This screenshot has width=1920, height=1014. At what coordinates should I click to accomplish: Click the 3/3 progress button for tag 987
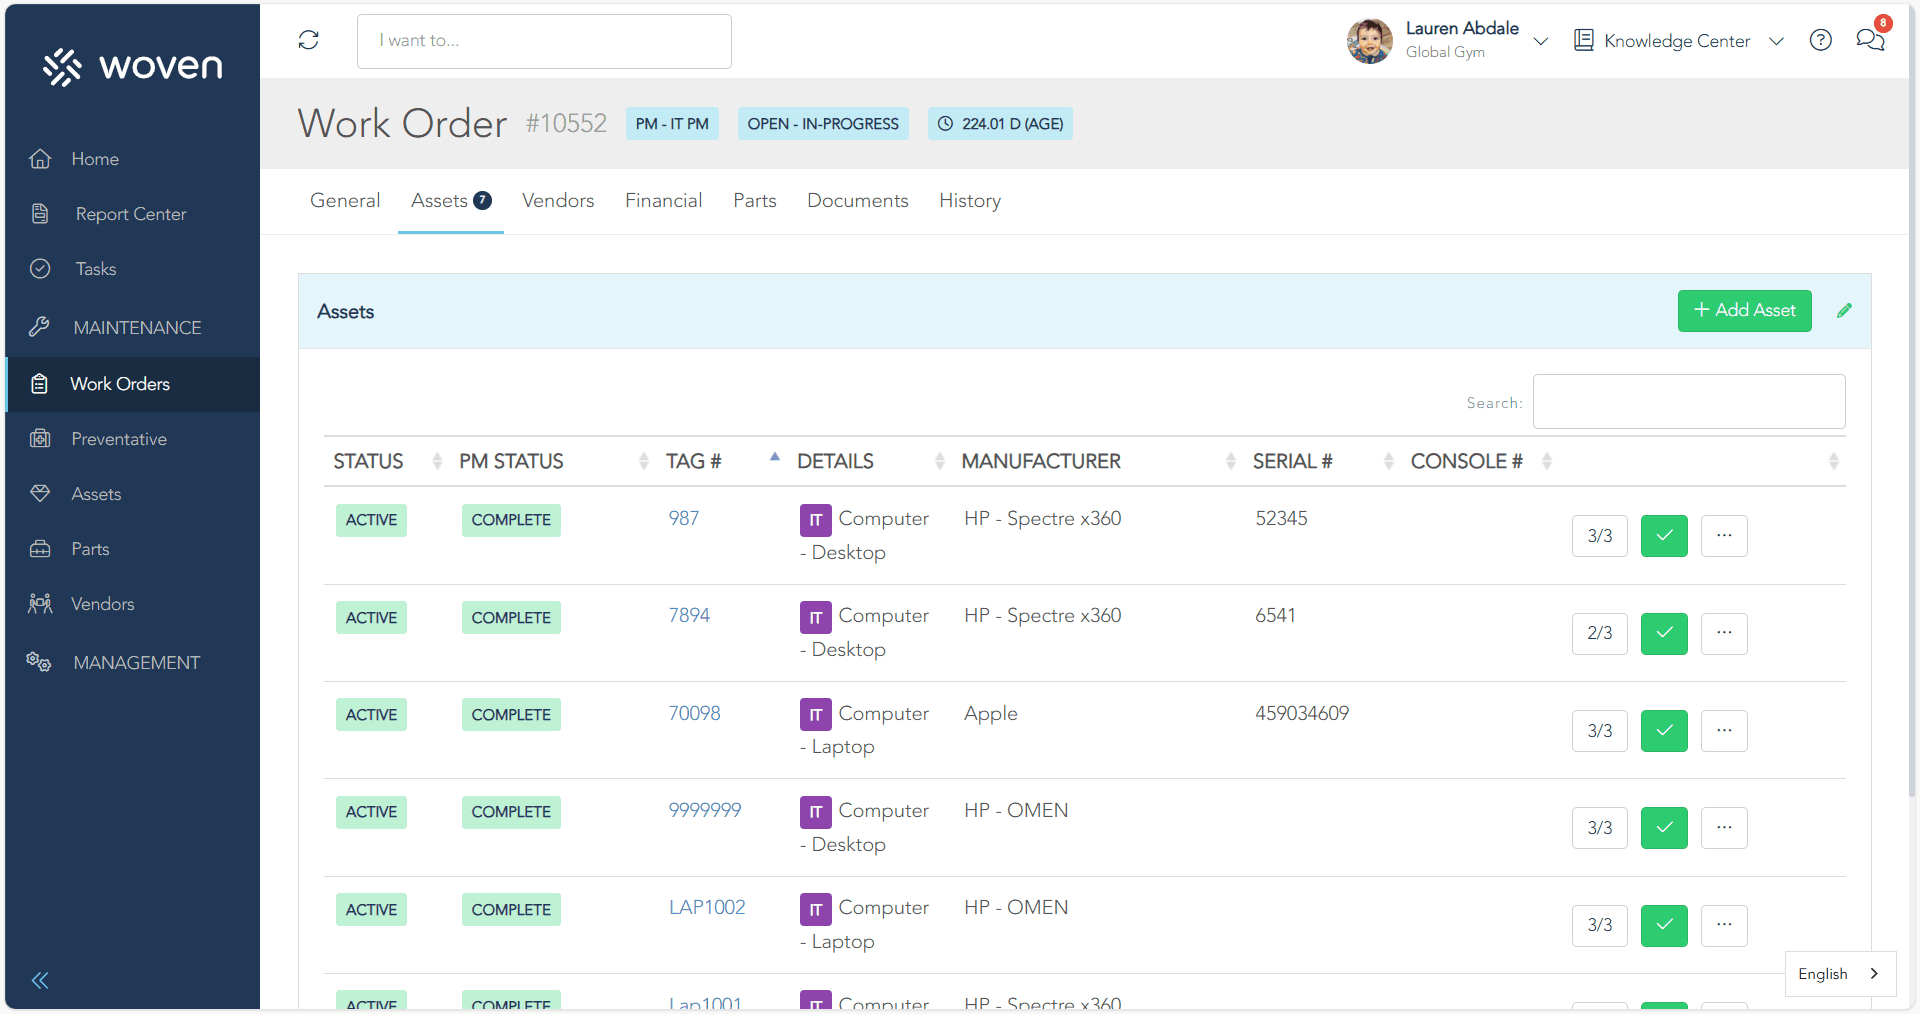pyautogui.click(x=1600, y=536)
